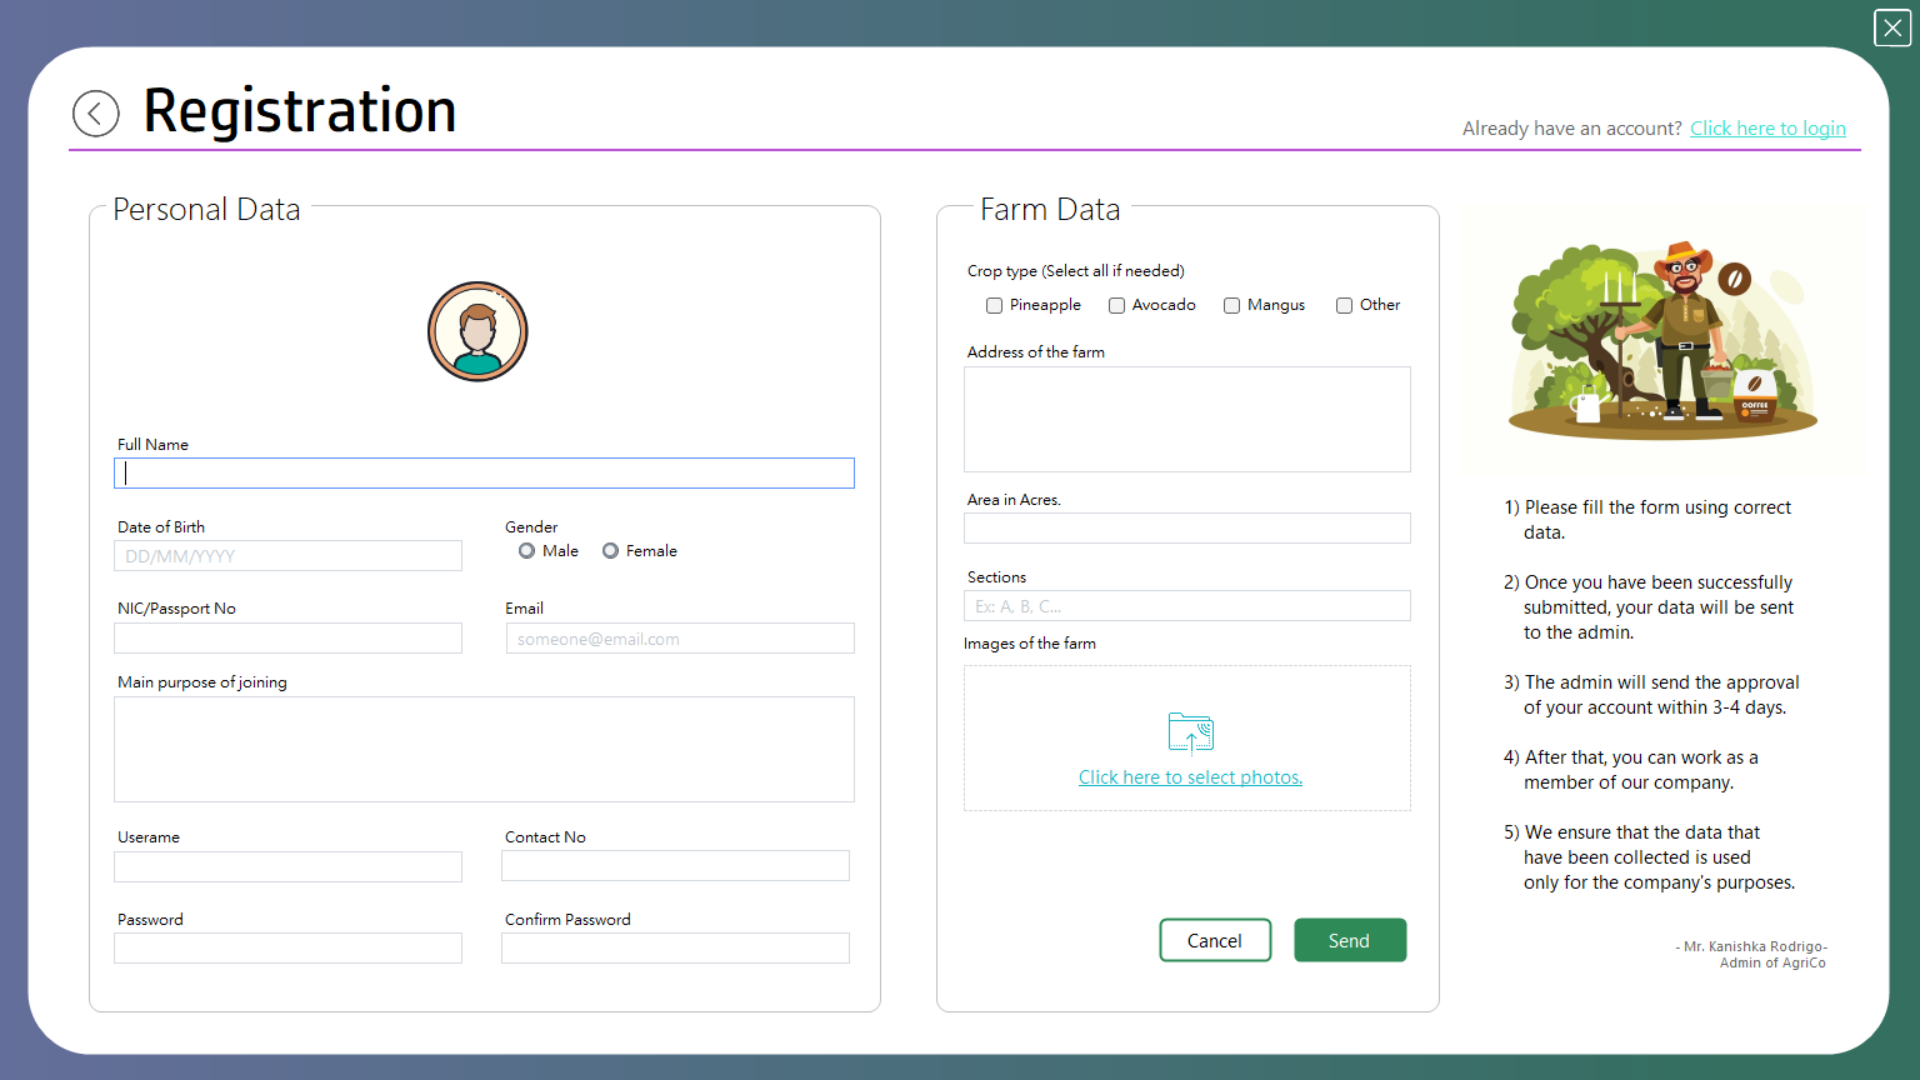This screenshot has height=1080, width=1920.
Task: Click the Full Name input field
Action: (x=483, y=473)
